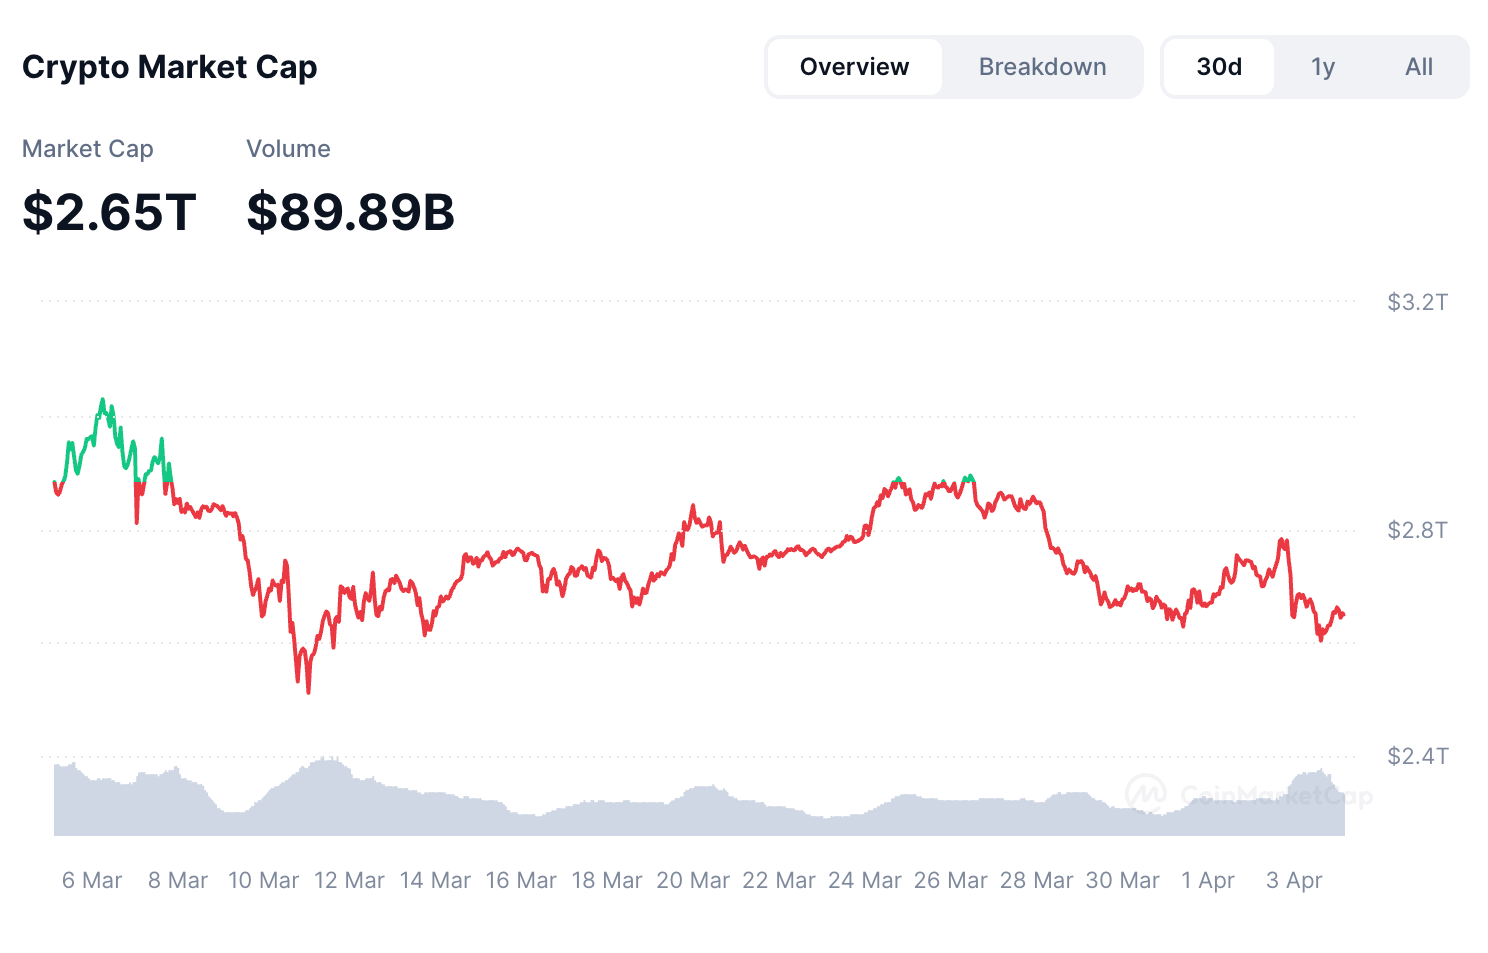This screenshot has width=1488, height=953.
Task: Open the Breakdown tab
Action: (1042, 67)
